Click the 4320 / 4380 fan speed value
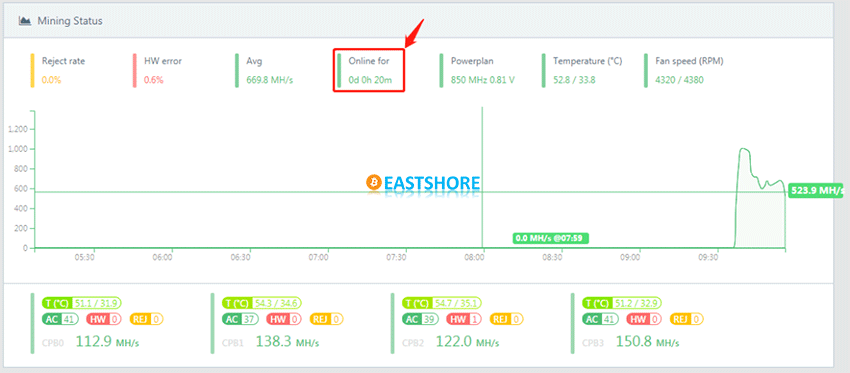The height and width of the screenshot is (373, 850). [x=679, y=80]
